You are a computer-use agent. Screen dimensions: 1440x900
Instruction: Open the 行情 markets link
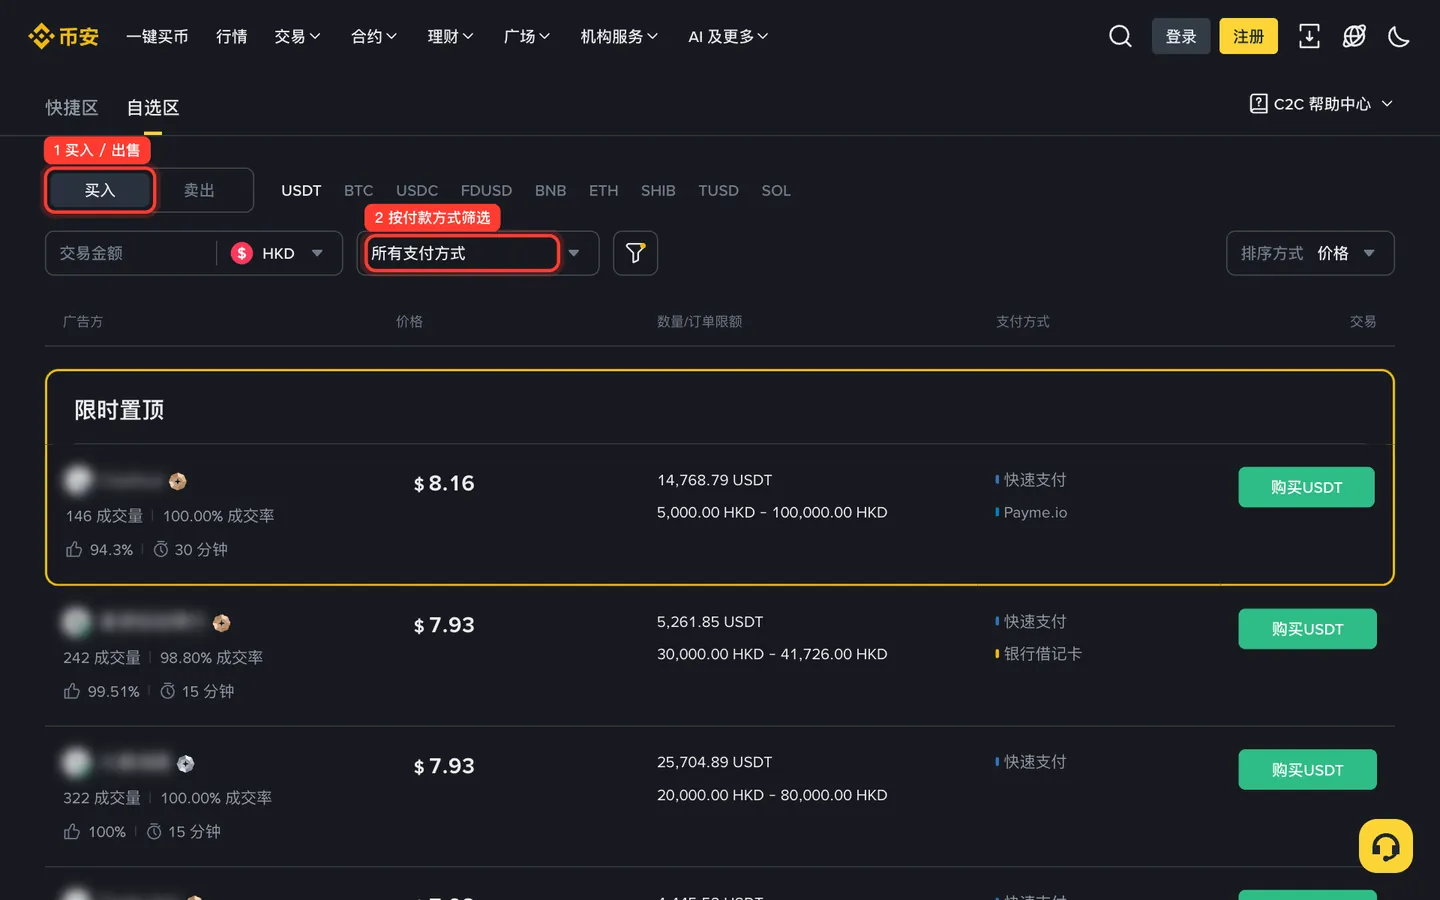(x=232, y=37)
